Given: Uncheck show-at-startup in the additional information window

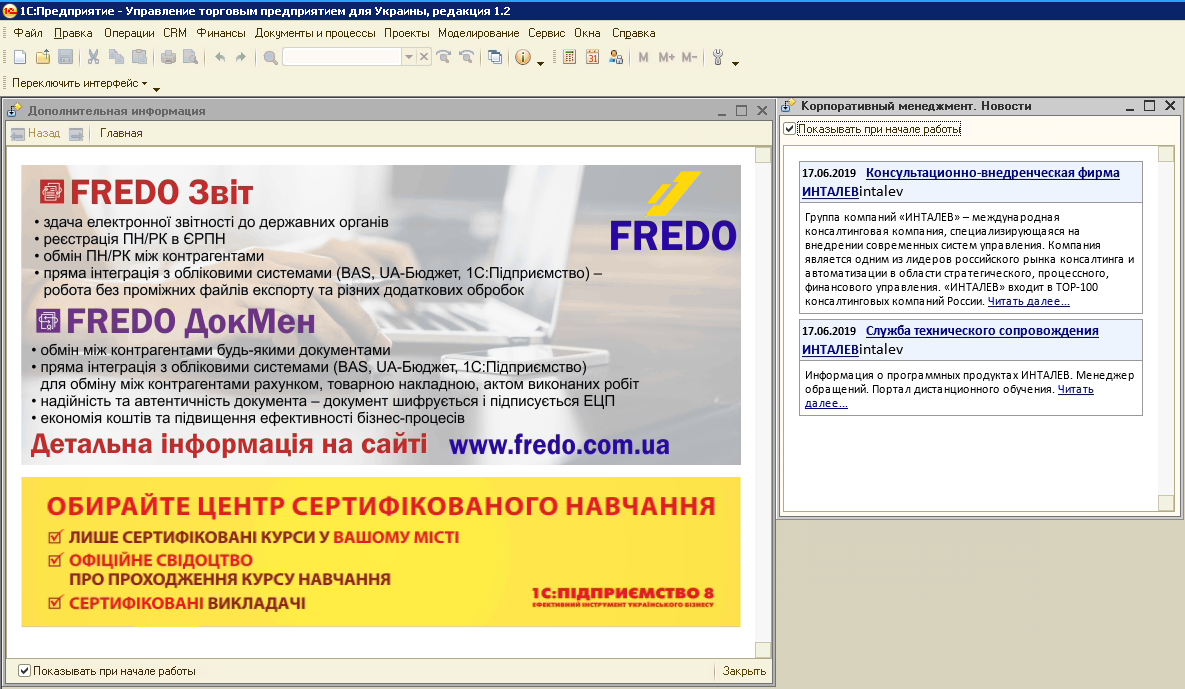Looking at the screenshot, I should (x=24, y=671).
